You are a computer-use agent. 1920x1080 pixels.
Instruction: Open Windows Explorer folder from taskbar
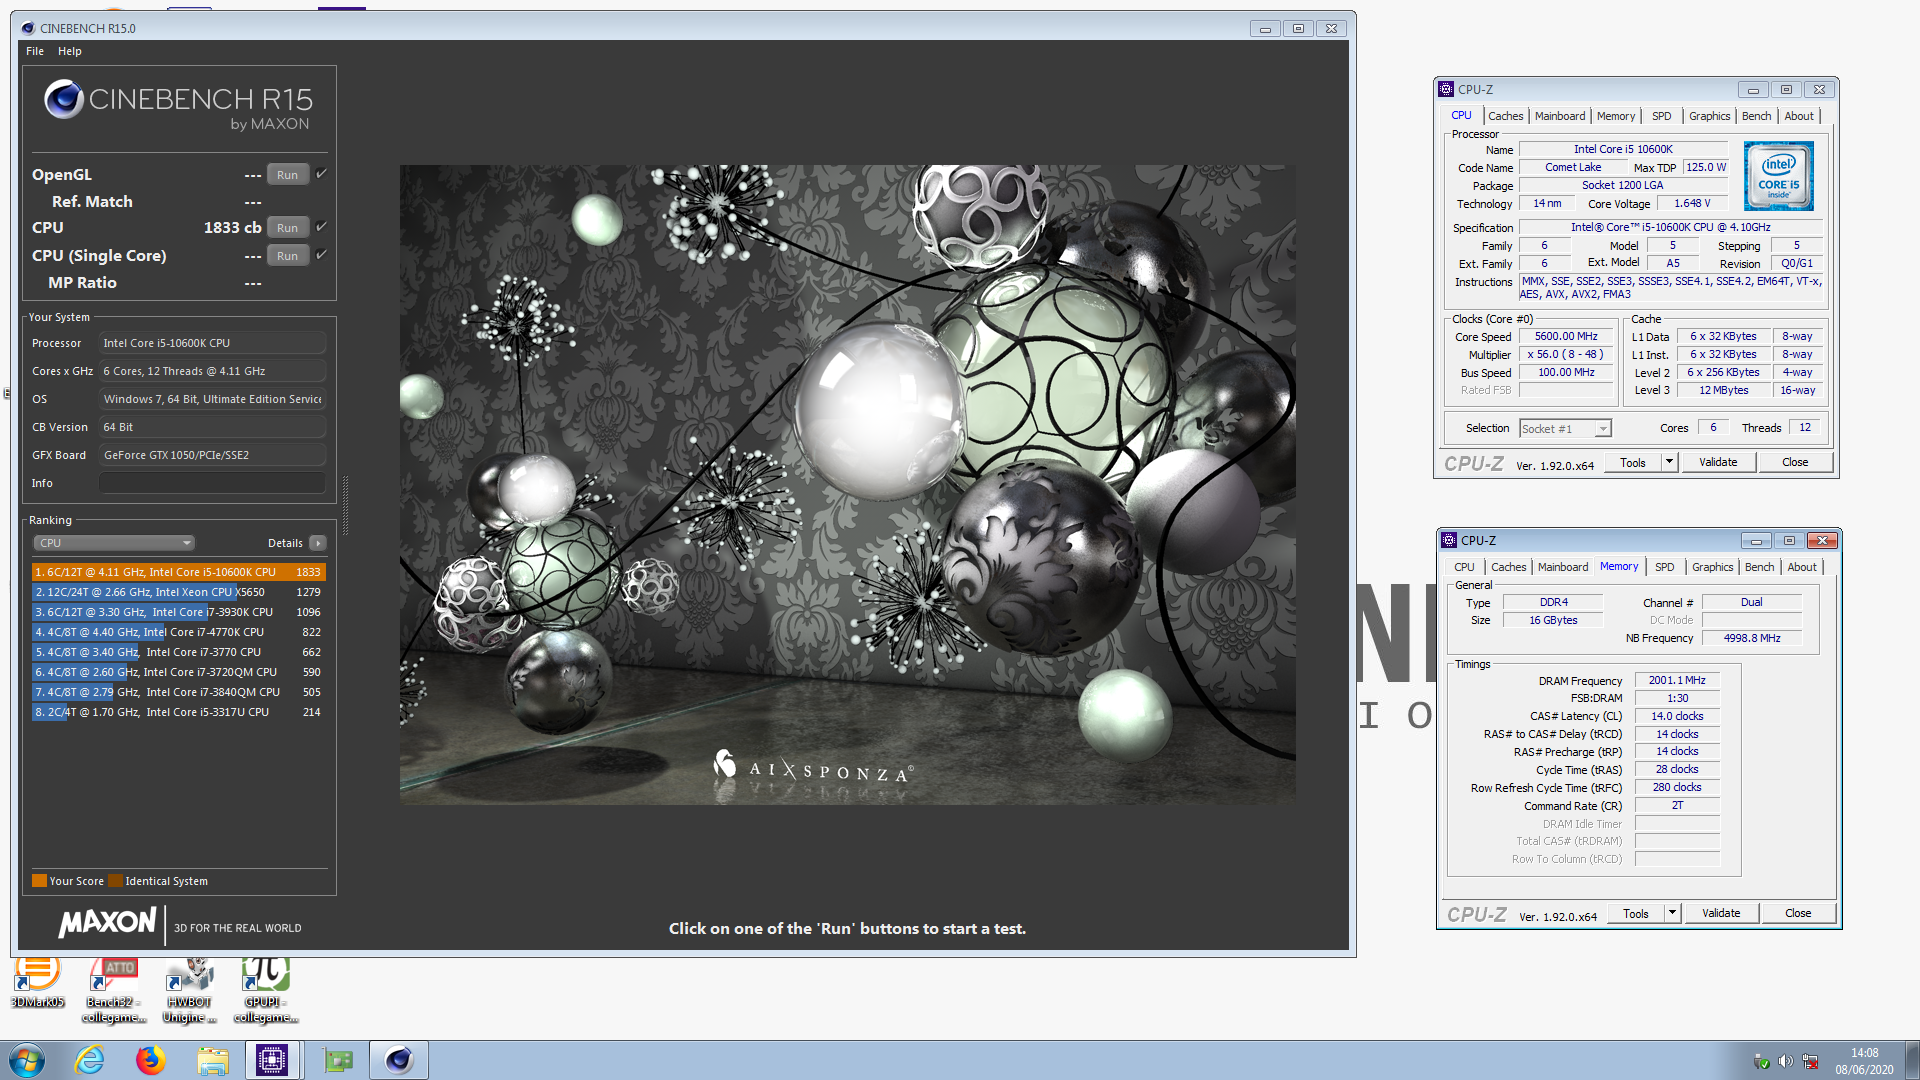tap(212, 1060)
